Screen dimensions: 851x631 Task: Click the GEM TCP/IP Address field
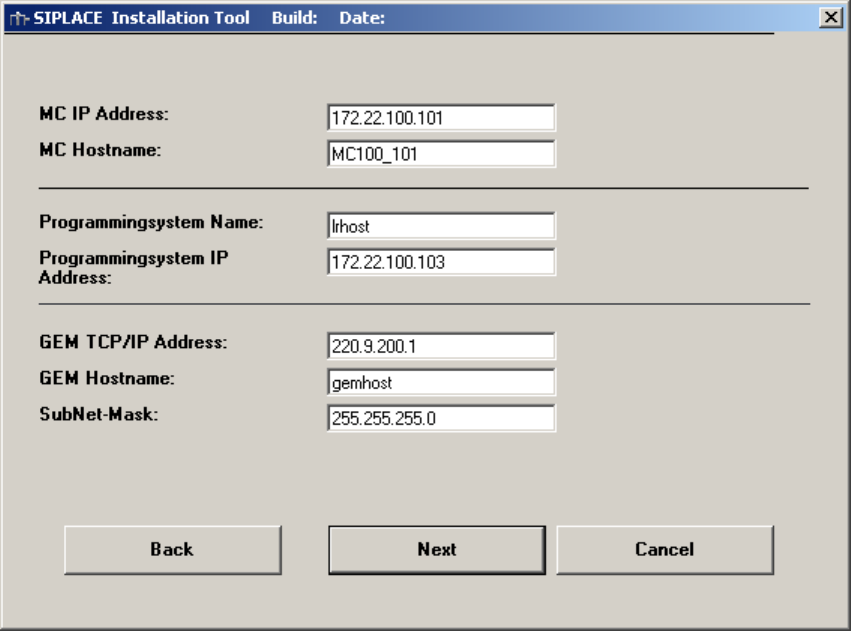point(441,346)
